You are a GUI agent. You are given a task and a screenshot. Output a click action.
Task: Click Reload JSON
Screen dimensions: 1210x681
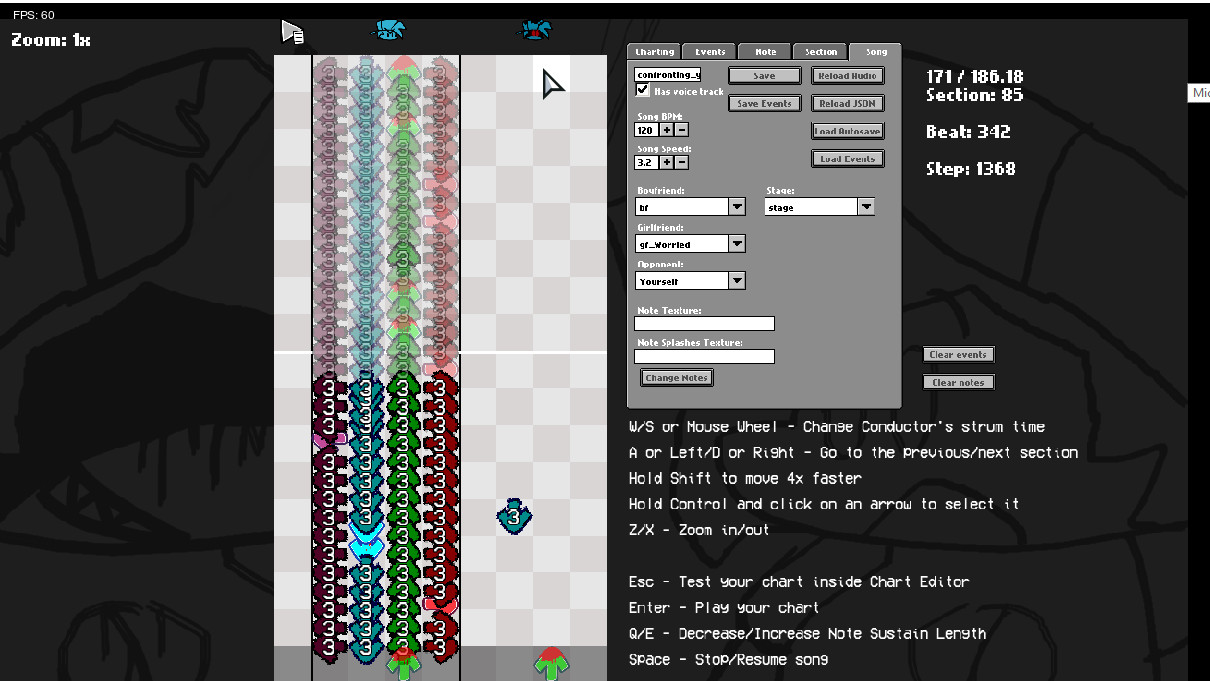(x=847, y=103)
